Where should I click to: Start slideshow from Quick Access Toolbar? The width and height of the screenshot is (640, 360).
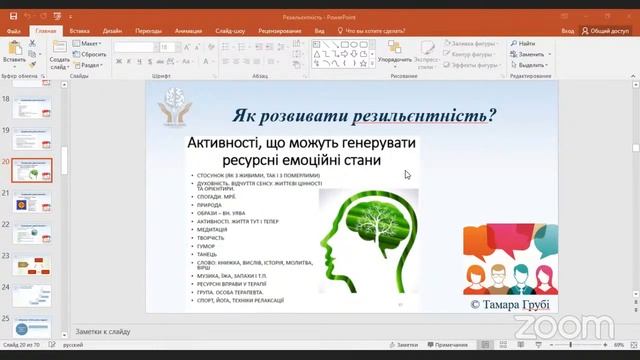[57, 16]
